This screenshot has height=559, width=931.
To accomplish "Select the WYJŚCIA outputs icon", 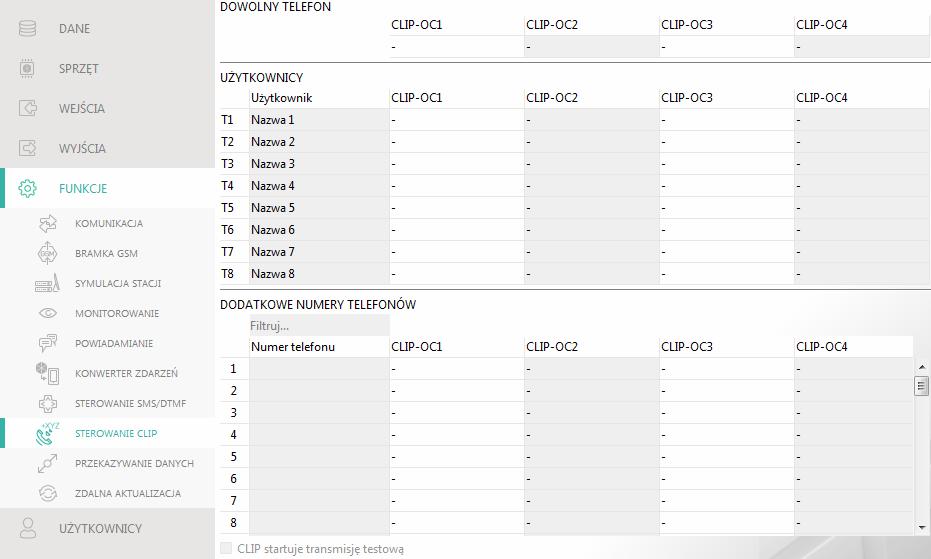I will click(27, 148).
